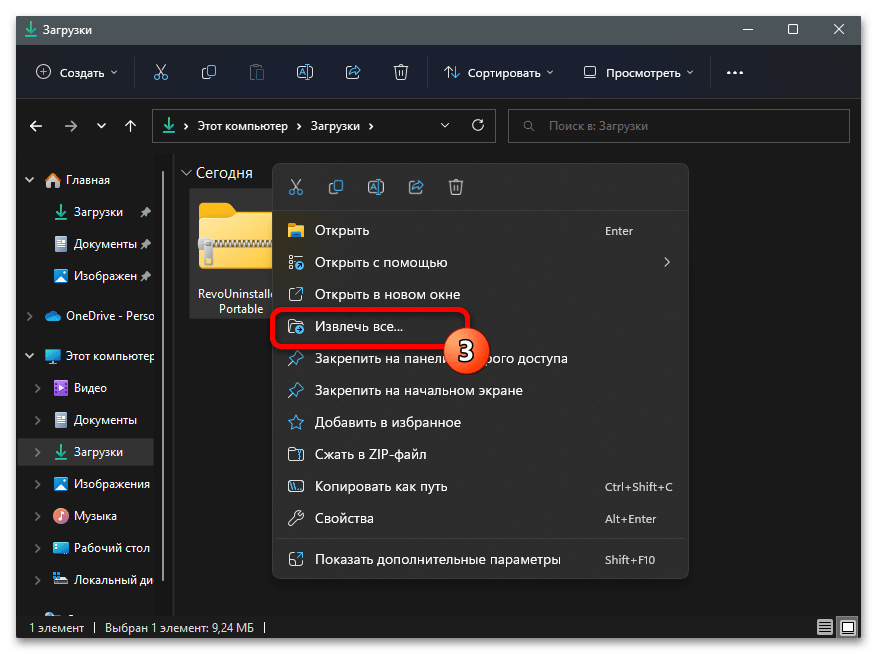Expand the OneDrive - Perso node

click(x=30, y=316)
